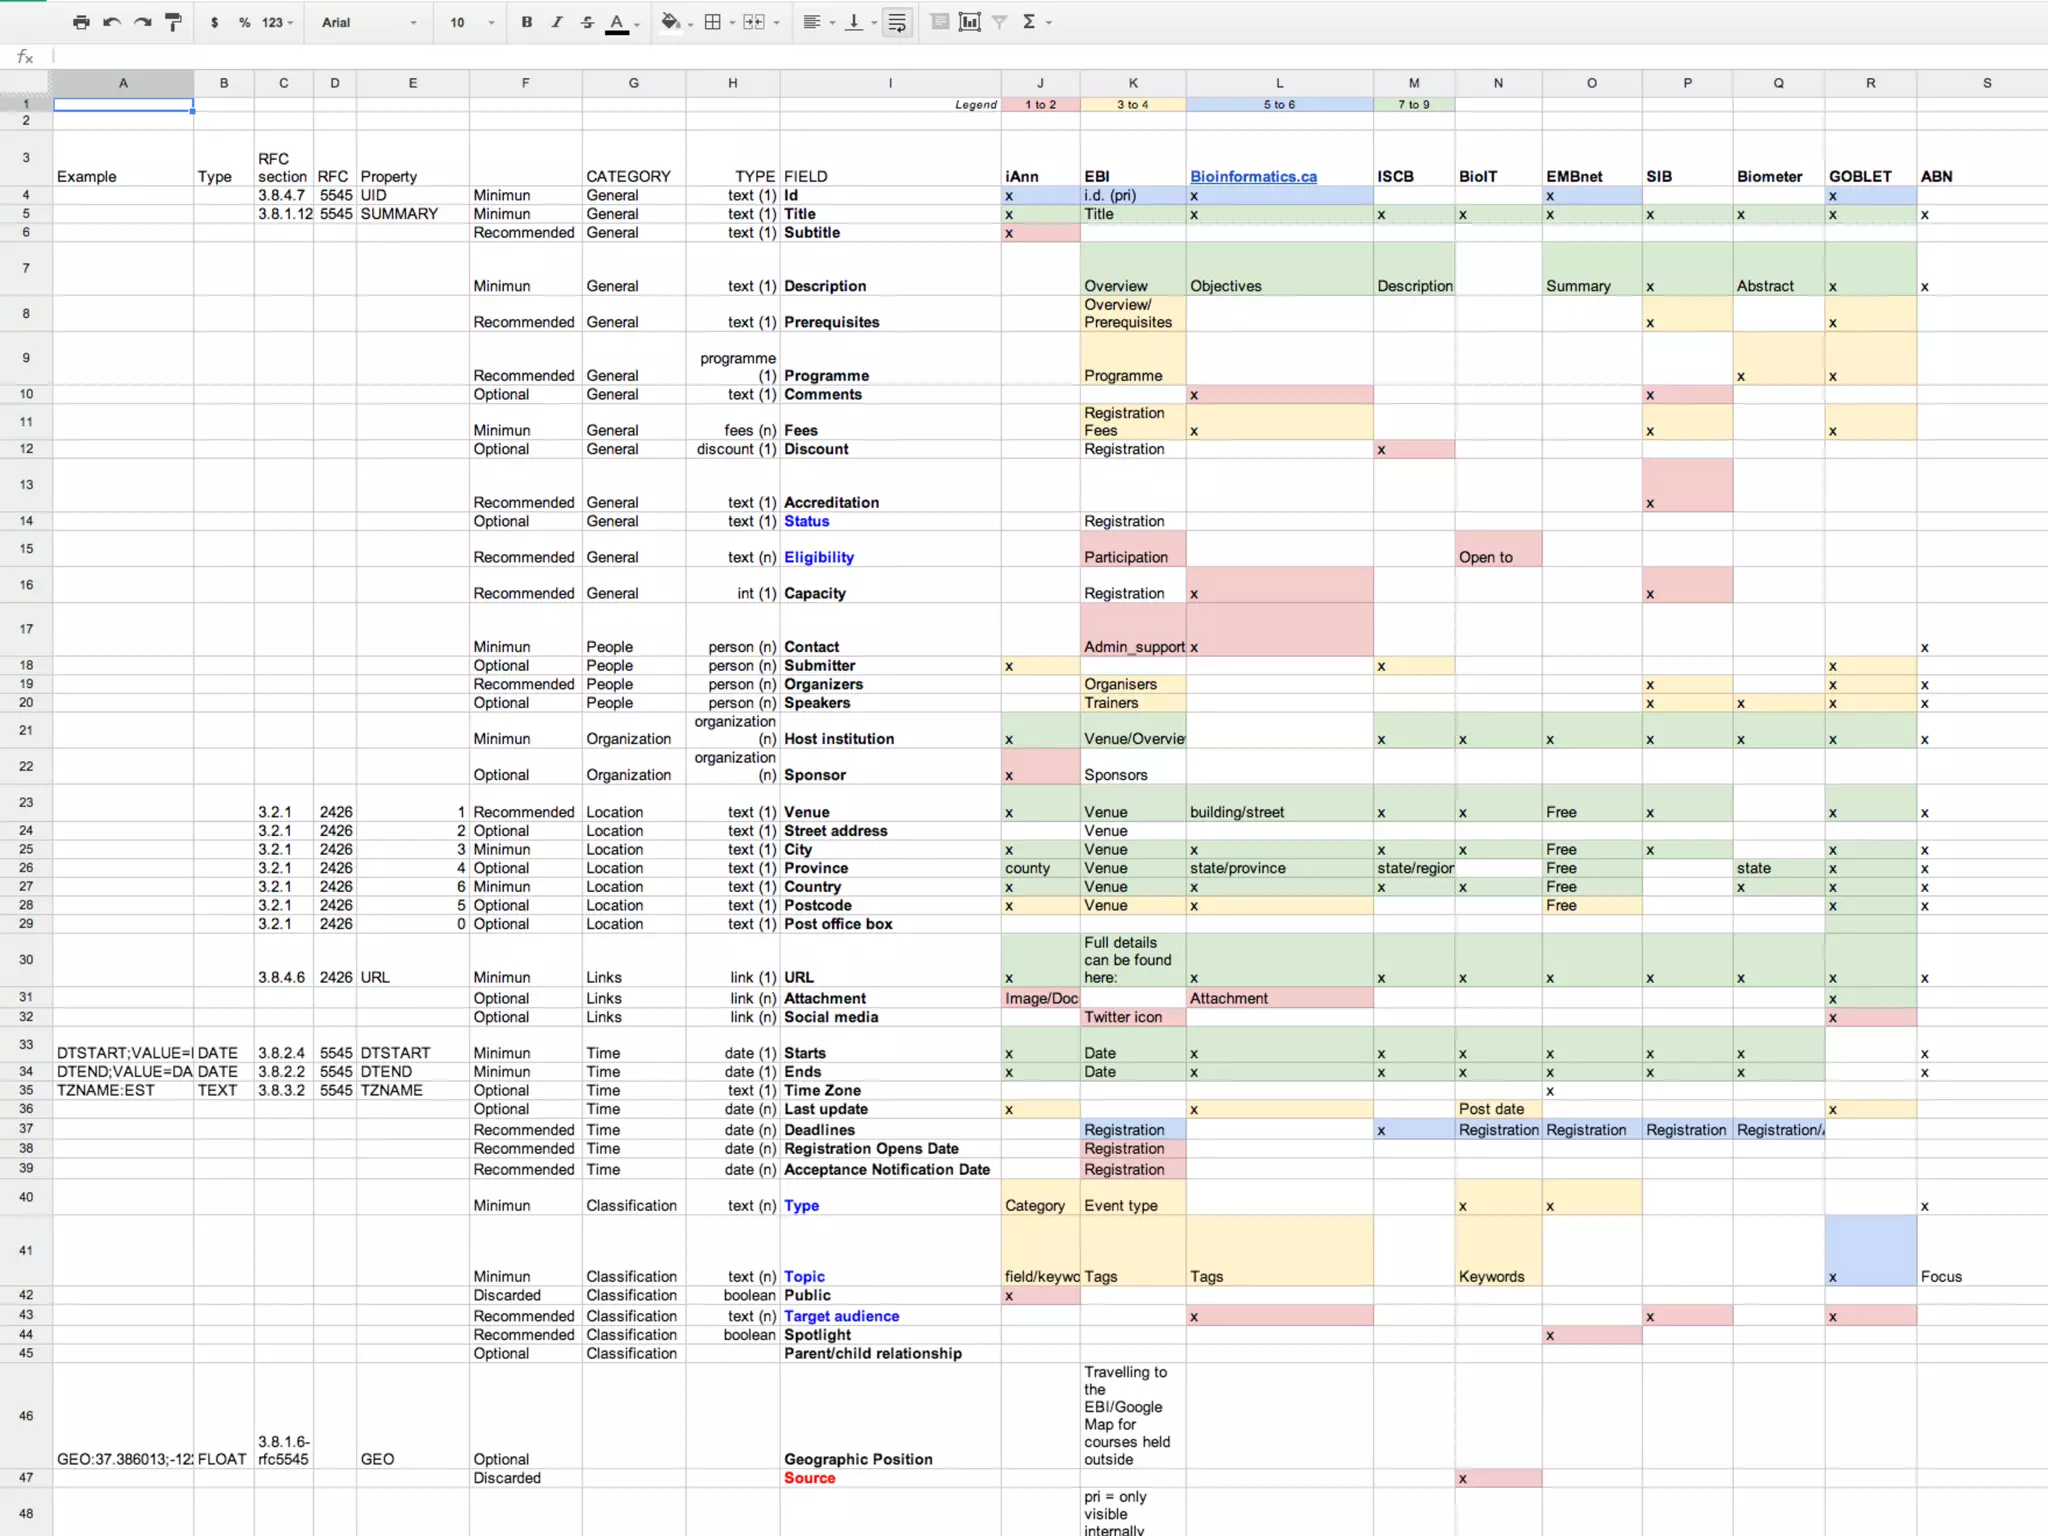Toggle italic formatting
The image size is (2048, 1536).
(x=557, y=22)
